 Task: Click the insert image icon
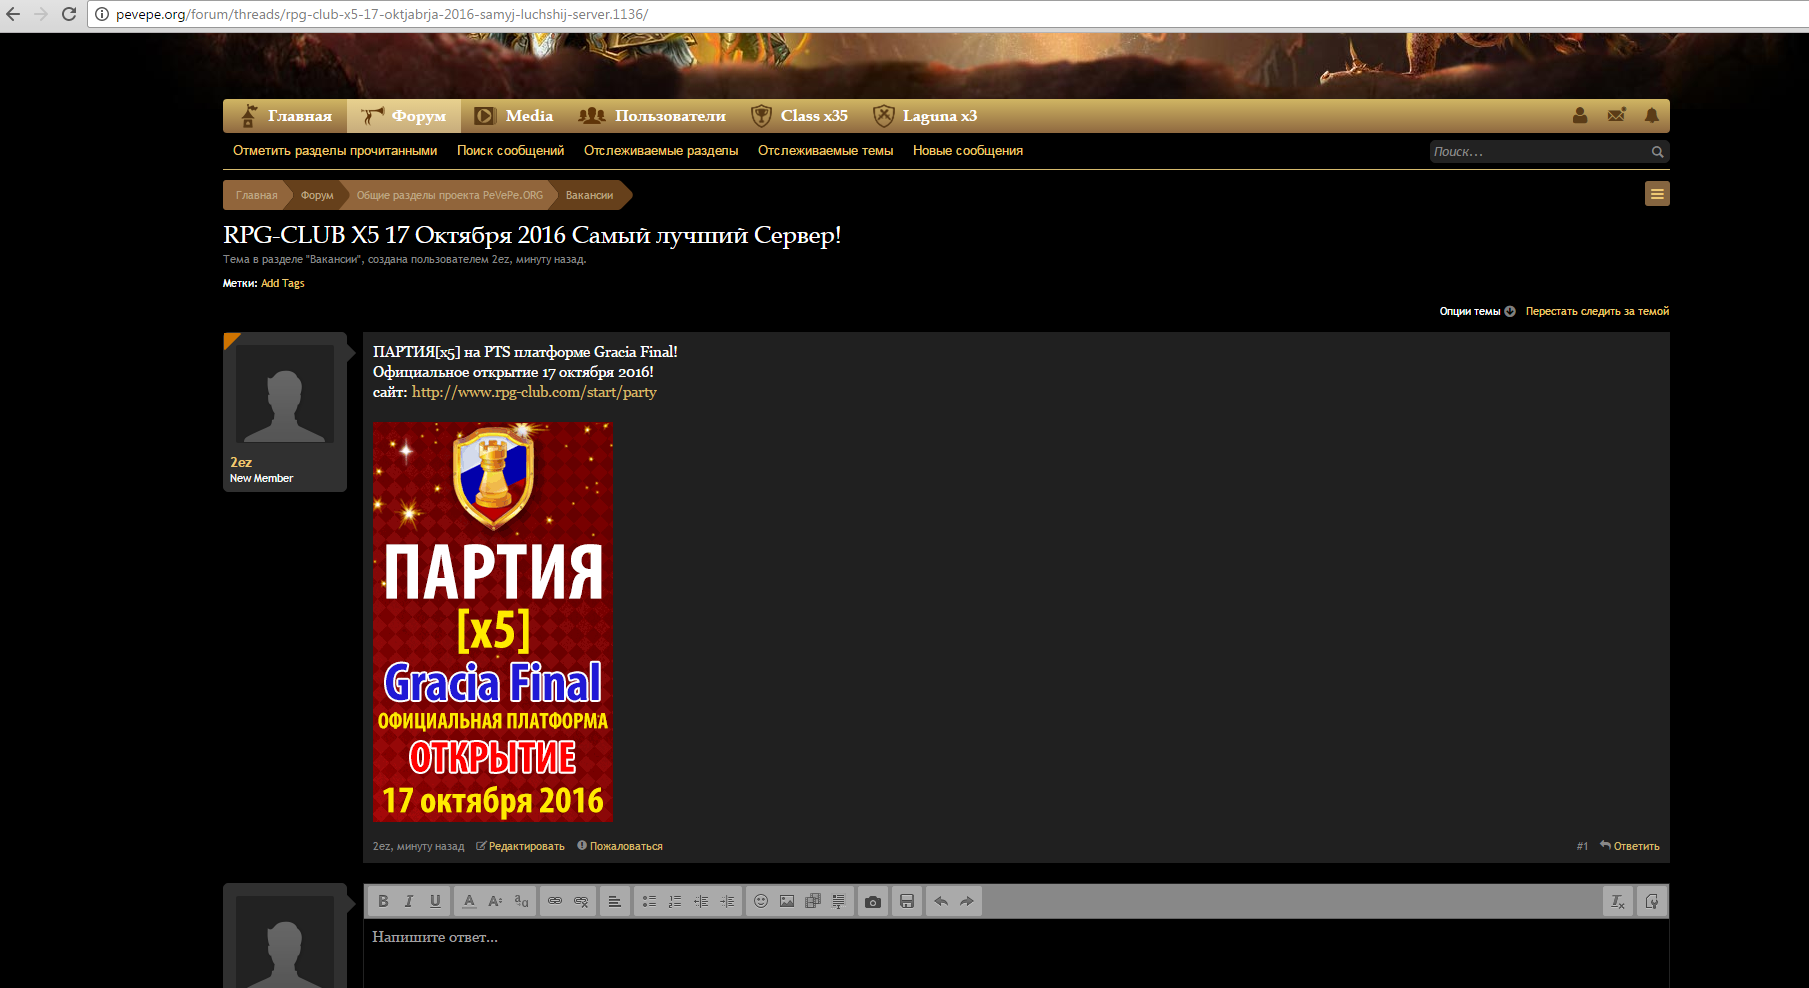coord(787,901)
